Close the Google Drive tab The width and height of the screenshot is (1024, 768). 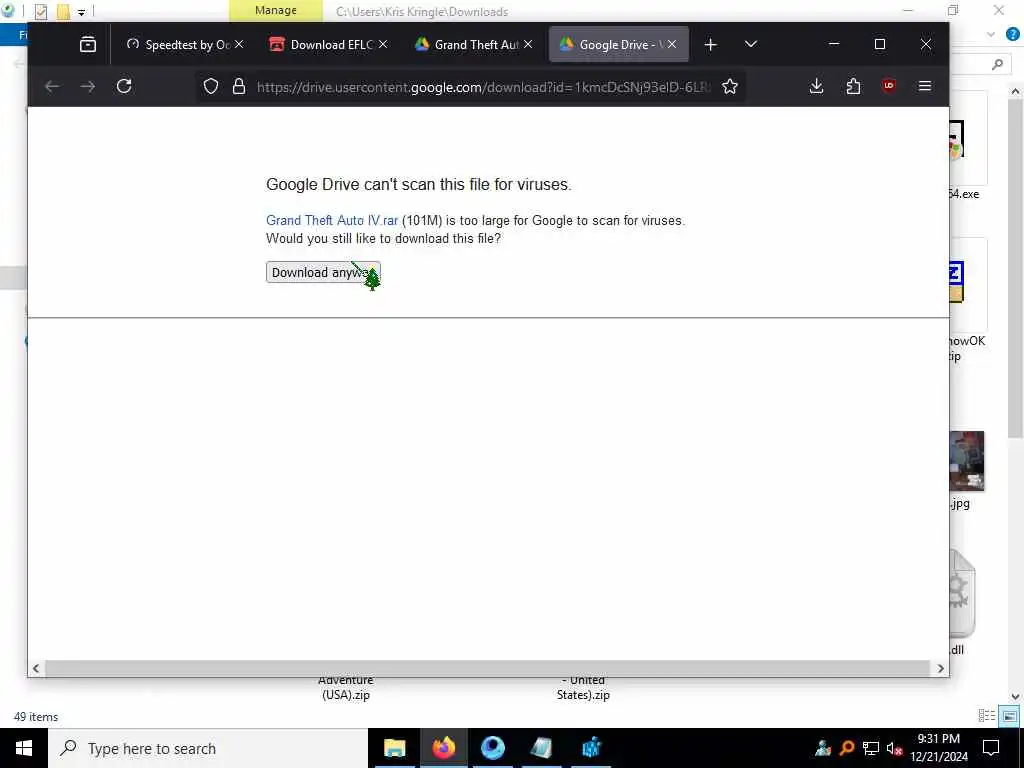(672, 44)
